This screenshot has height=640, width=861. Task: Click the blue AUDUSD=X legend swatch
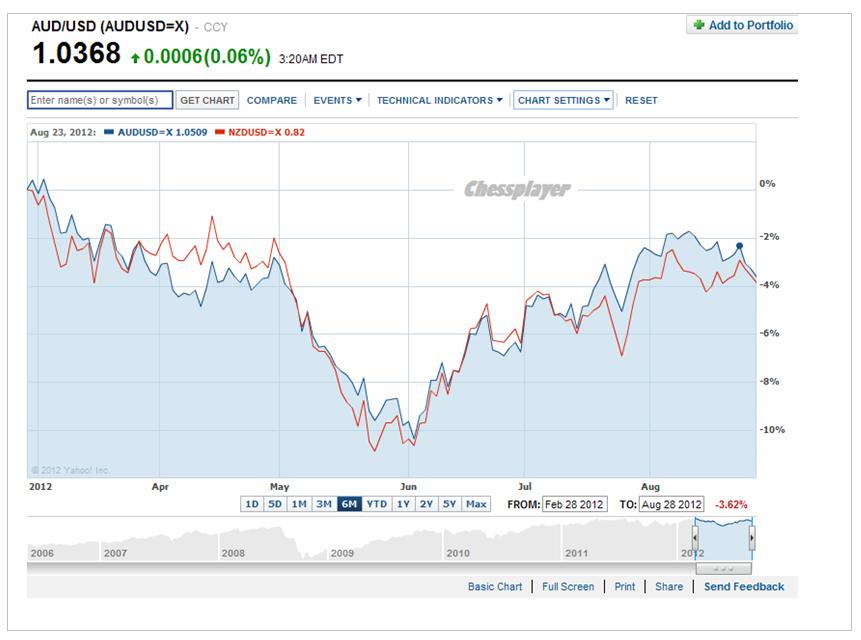109,132
